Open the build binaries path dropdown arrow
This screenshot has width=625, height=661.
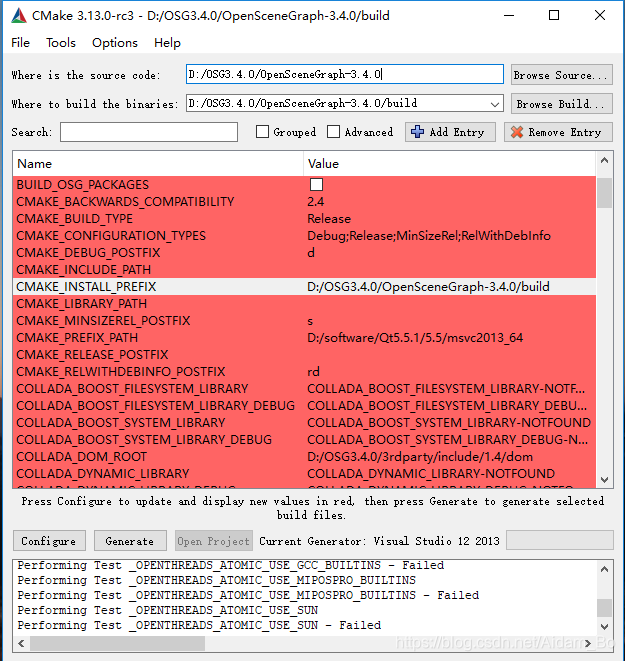(495, 104)
